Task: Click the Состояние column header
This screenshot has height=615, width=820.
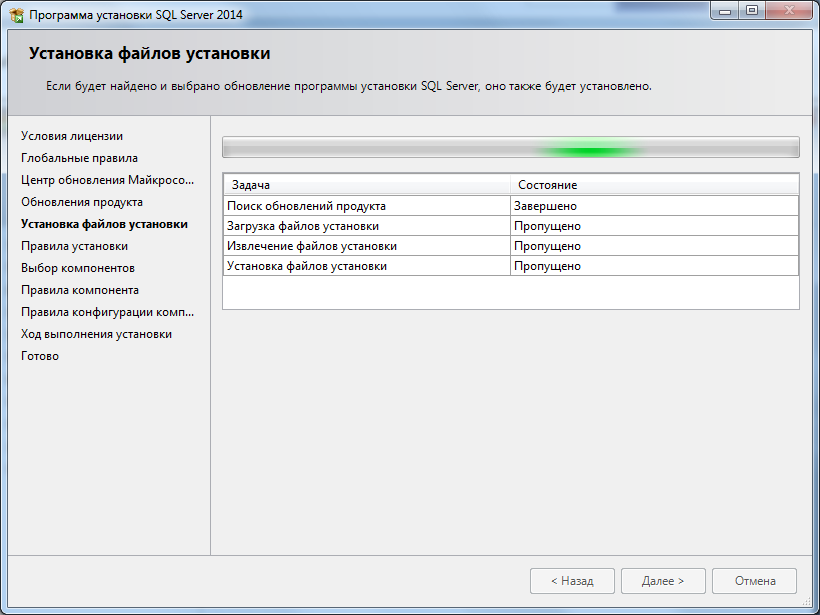Action: tap(655, 185)
